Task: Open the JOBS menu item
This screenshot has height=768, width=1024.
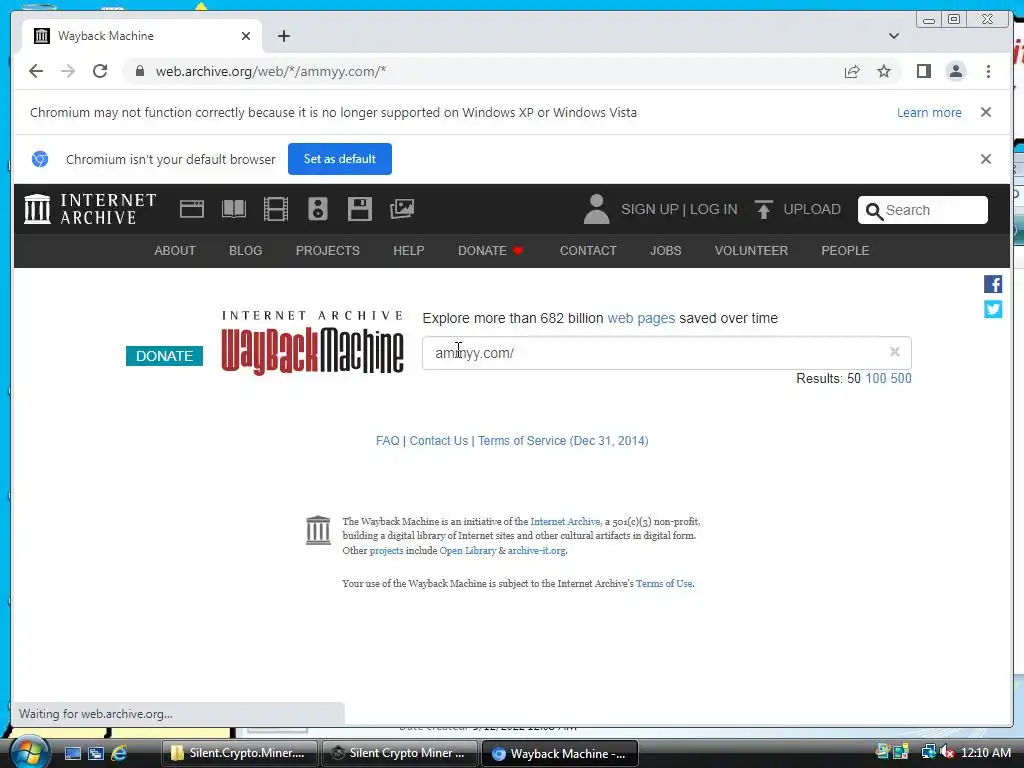Action: (665, 251)
